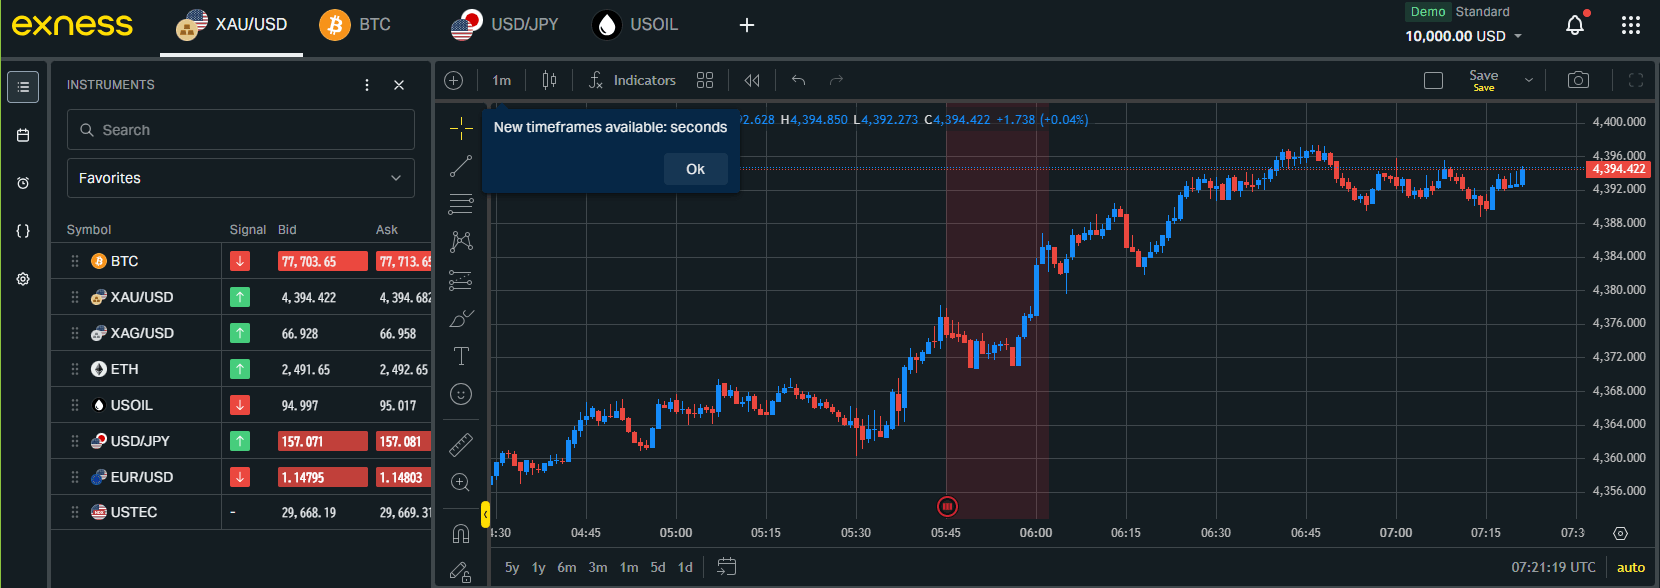Start bar replay with rewind icon
The width and height of the screenshot is (1660, 588).
click(752, 80)
